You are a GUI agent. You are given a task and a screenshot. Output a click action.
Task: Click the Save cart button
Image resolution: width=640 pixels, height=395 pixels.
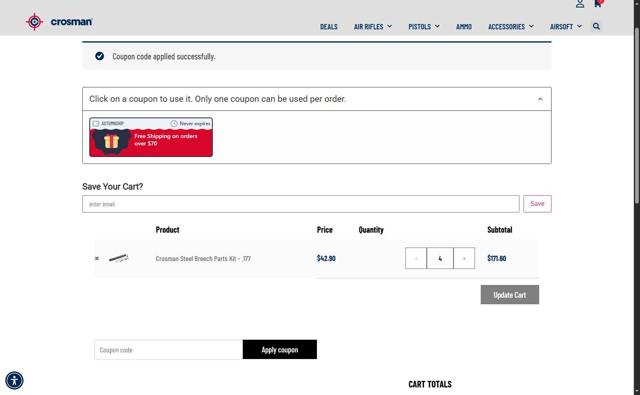tap(537, 204)
